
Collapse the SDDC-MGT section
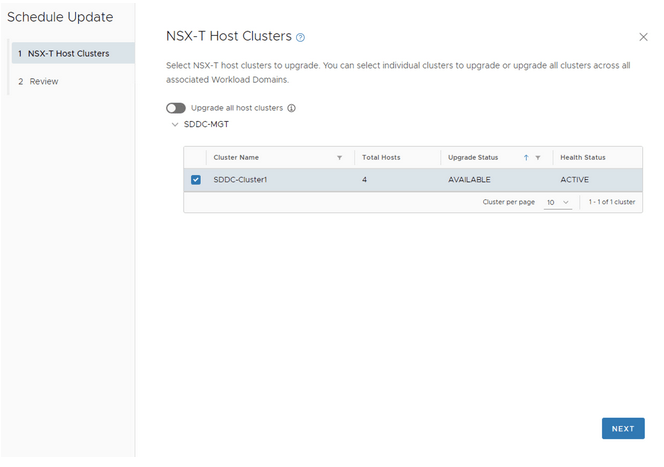coord(175,125)
